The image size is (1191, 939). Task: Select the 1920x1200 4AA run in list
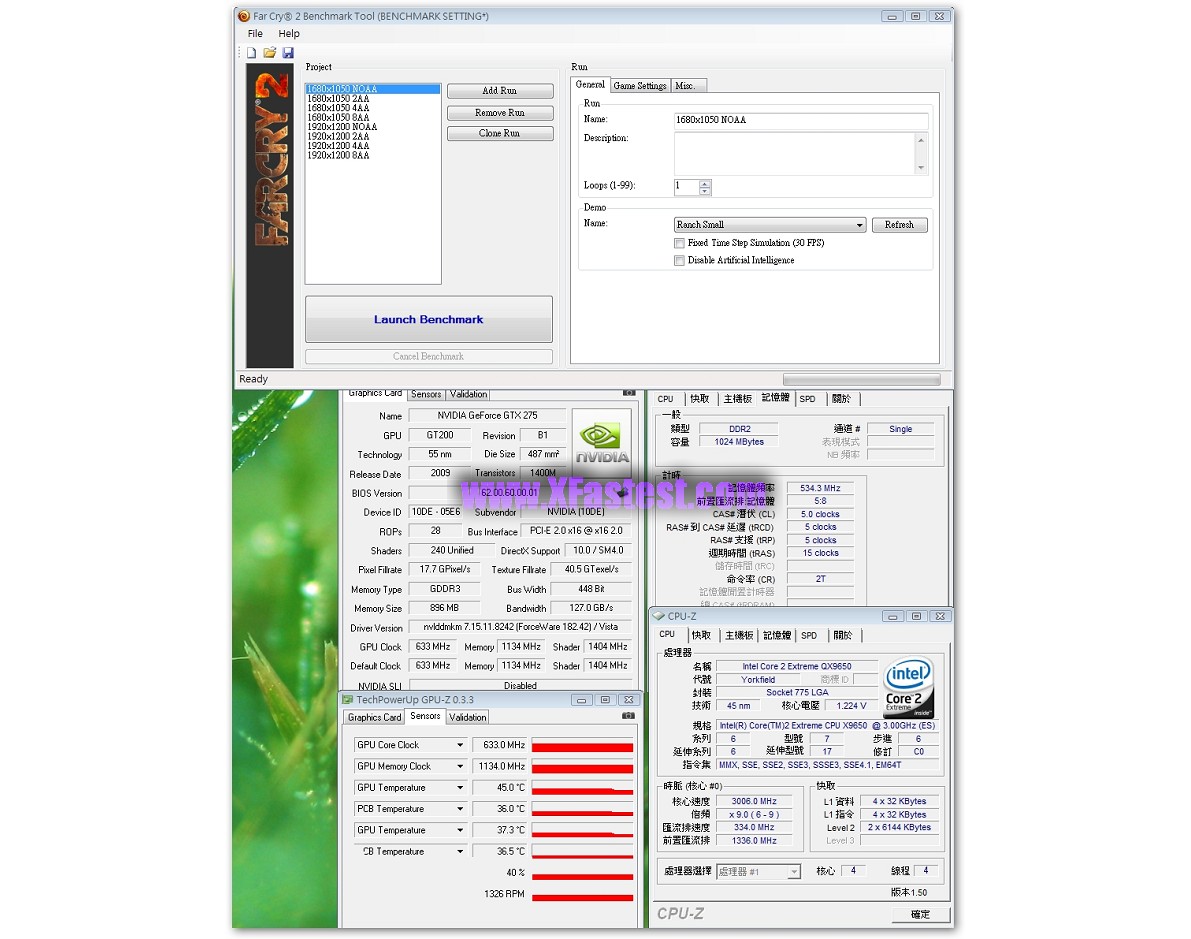point(338,146)
